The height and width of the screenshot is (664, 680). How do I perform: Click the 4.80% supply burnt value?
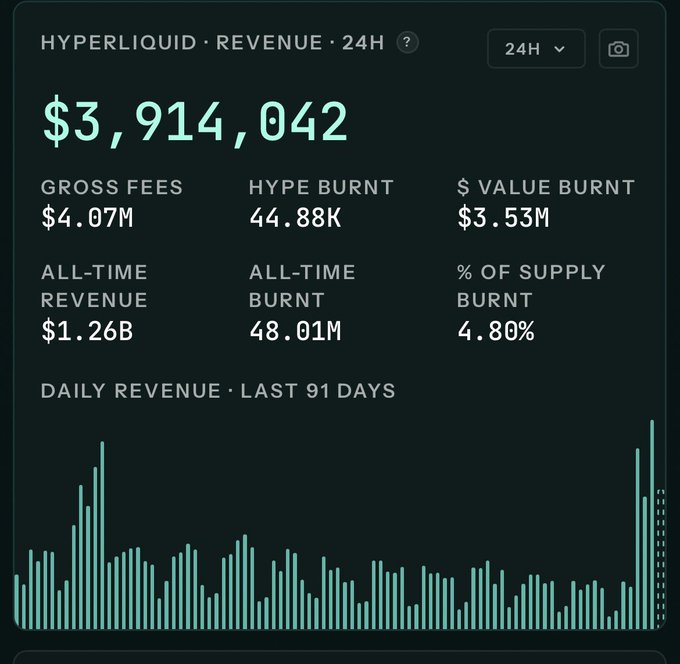tap(496, 331)
